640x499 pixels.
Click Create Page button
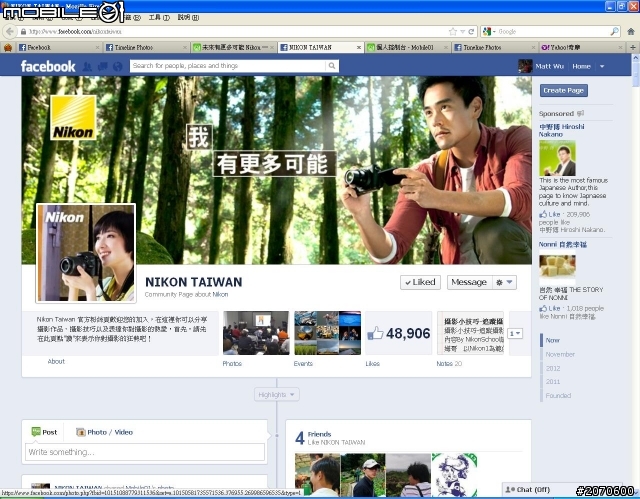tap(564, 90)
